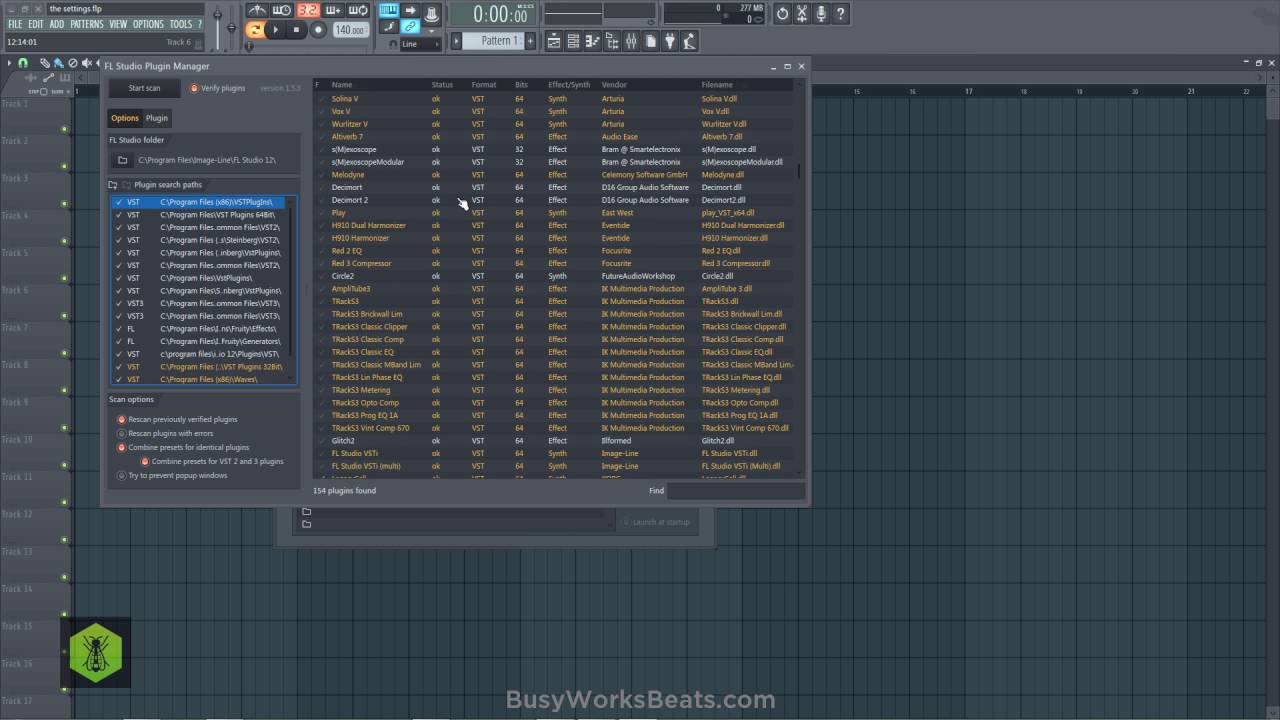This screenshot has width=1280, height=720.
Task: Open the playlist view icon
Action: (x=554, y=41)
